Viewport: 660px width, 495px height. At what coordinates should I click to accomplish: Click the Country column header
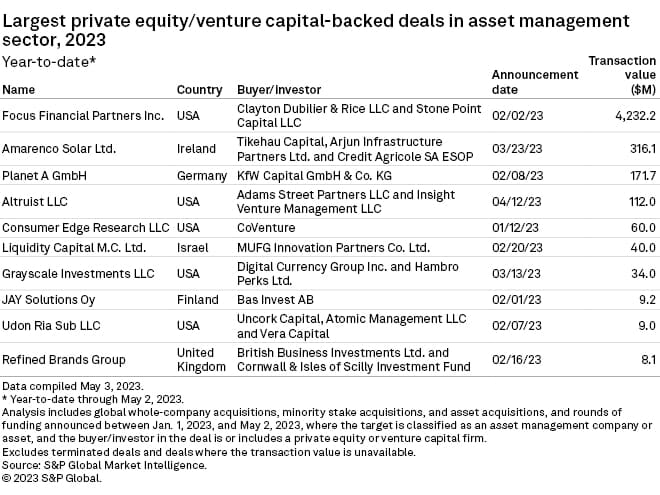[x=199, y=90]
